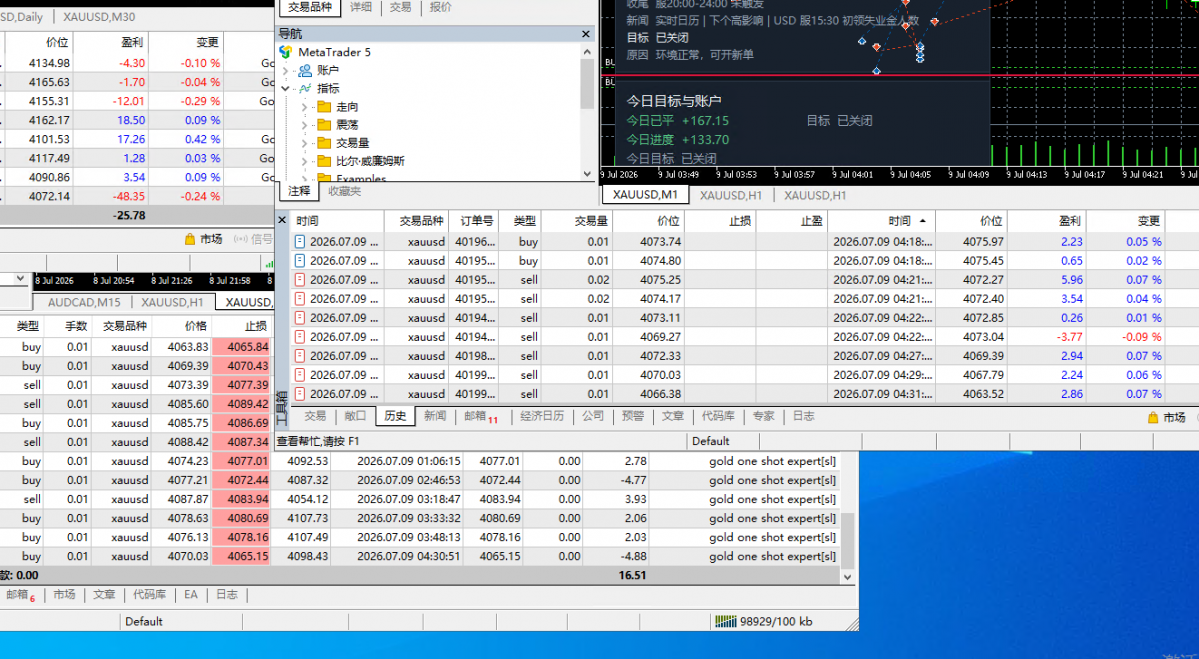Image resolution: width=1199 pixels, height=659 pixels.
Task: Sort history by the 订单号 column header
Action: click(476, 221)
